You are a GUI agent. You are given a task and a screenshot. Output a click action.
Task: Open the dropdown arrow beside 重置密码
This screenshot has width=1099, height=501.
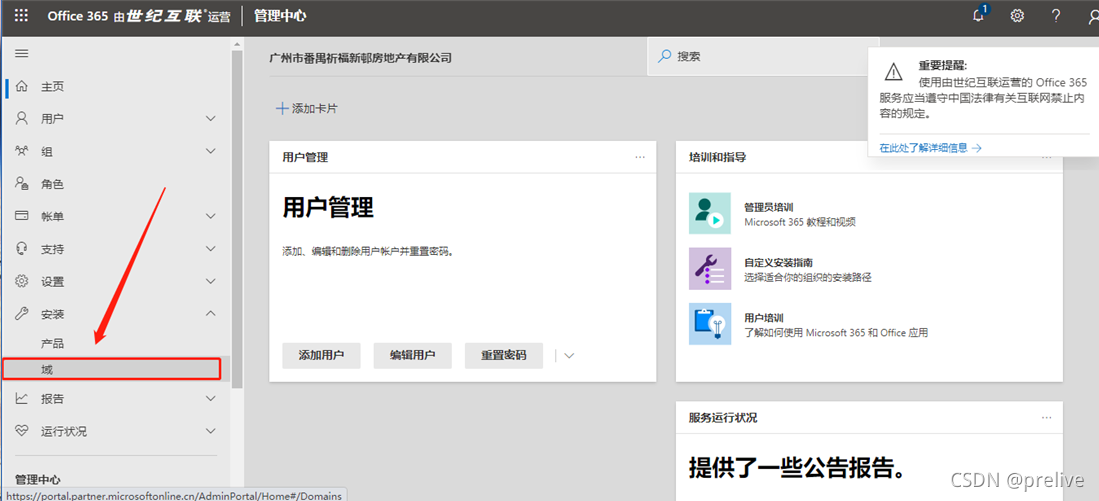click(569, 356)
